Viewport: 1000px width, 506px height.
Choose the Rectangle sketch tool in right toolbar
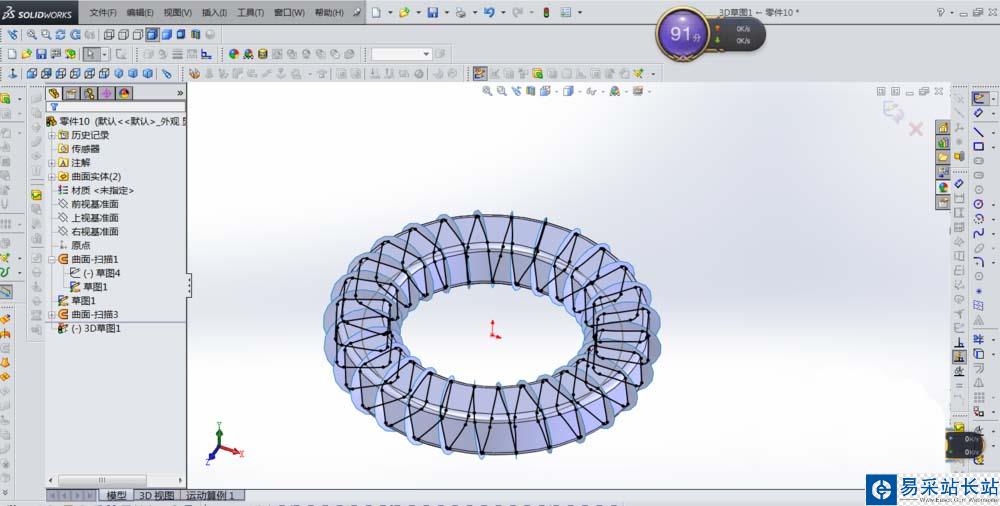[x=978, y=147]
